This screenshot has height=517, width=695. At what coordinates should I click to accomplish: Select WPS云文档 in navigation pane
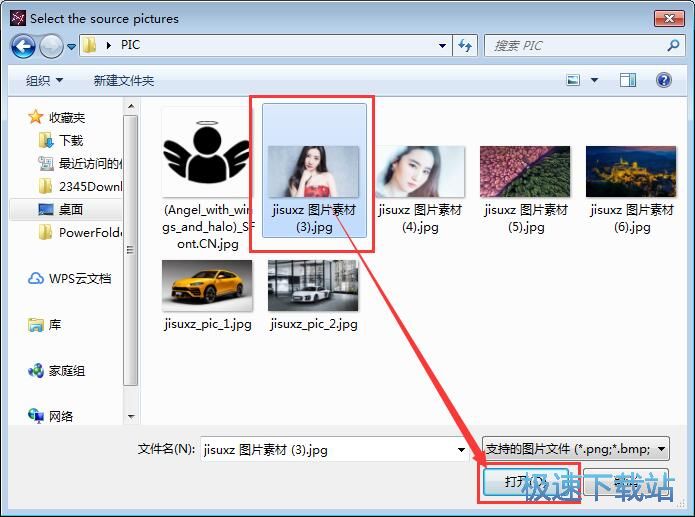point(80,278)
